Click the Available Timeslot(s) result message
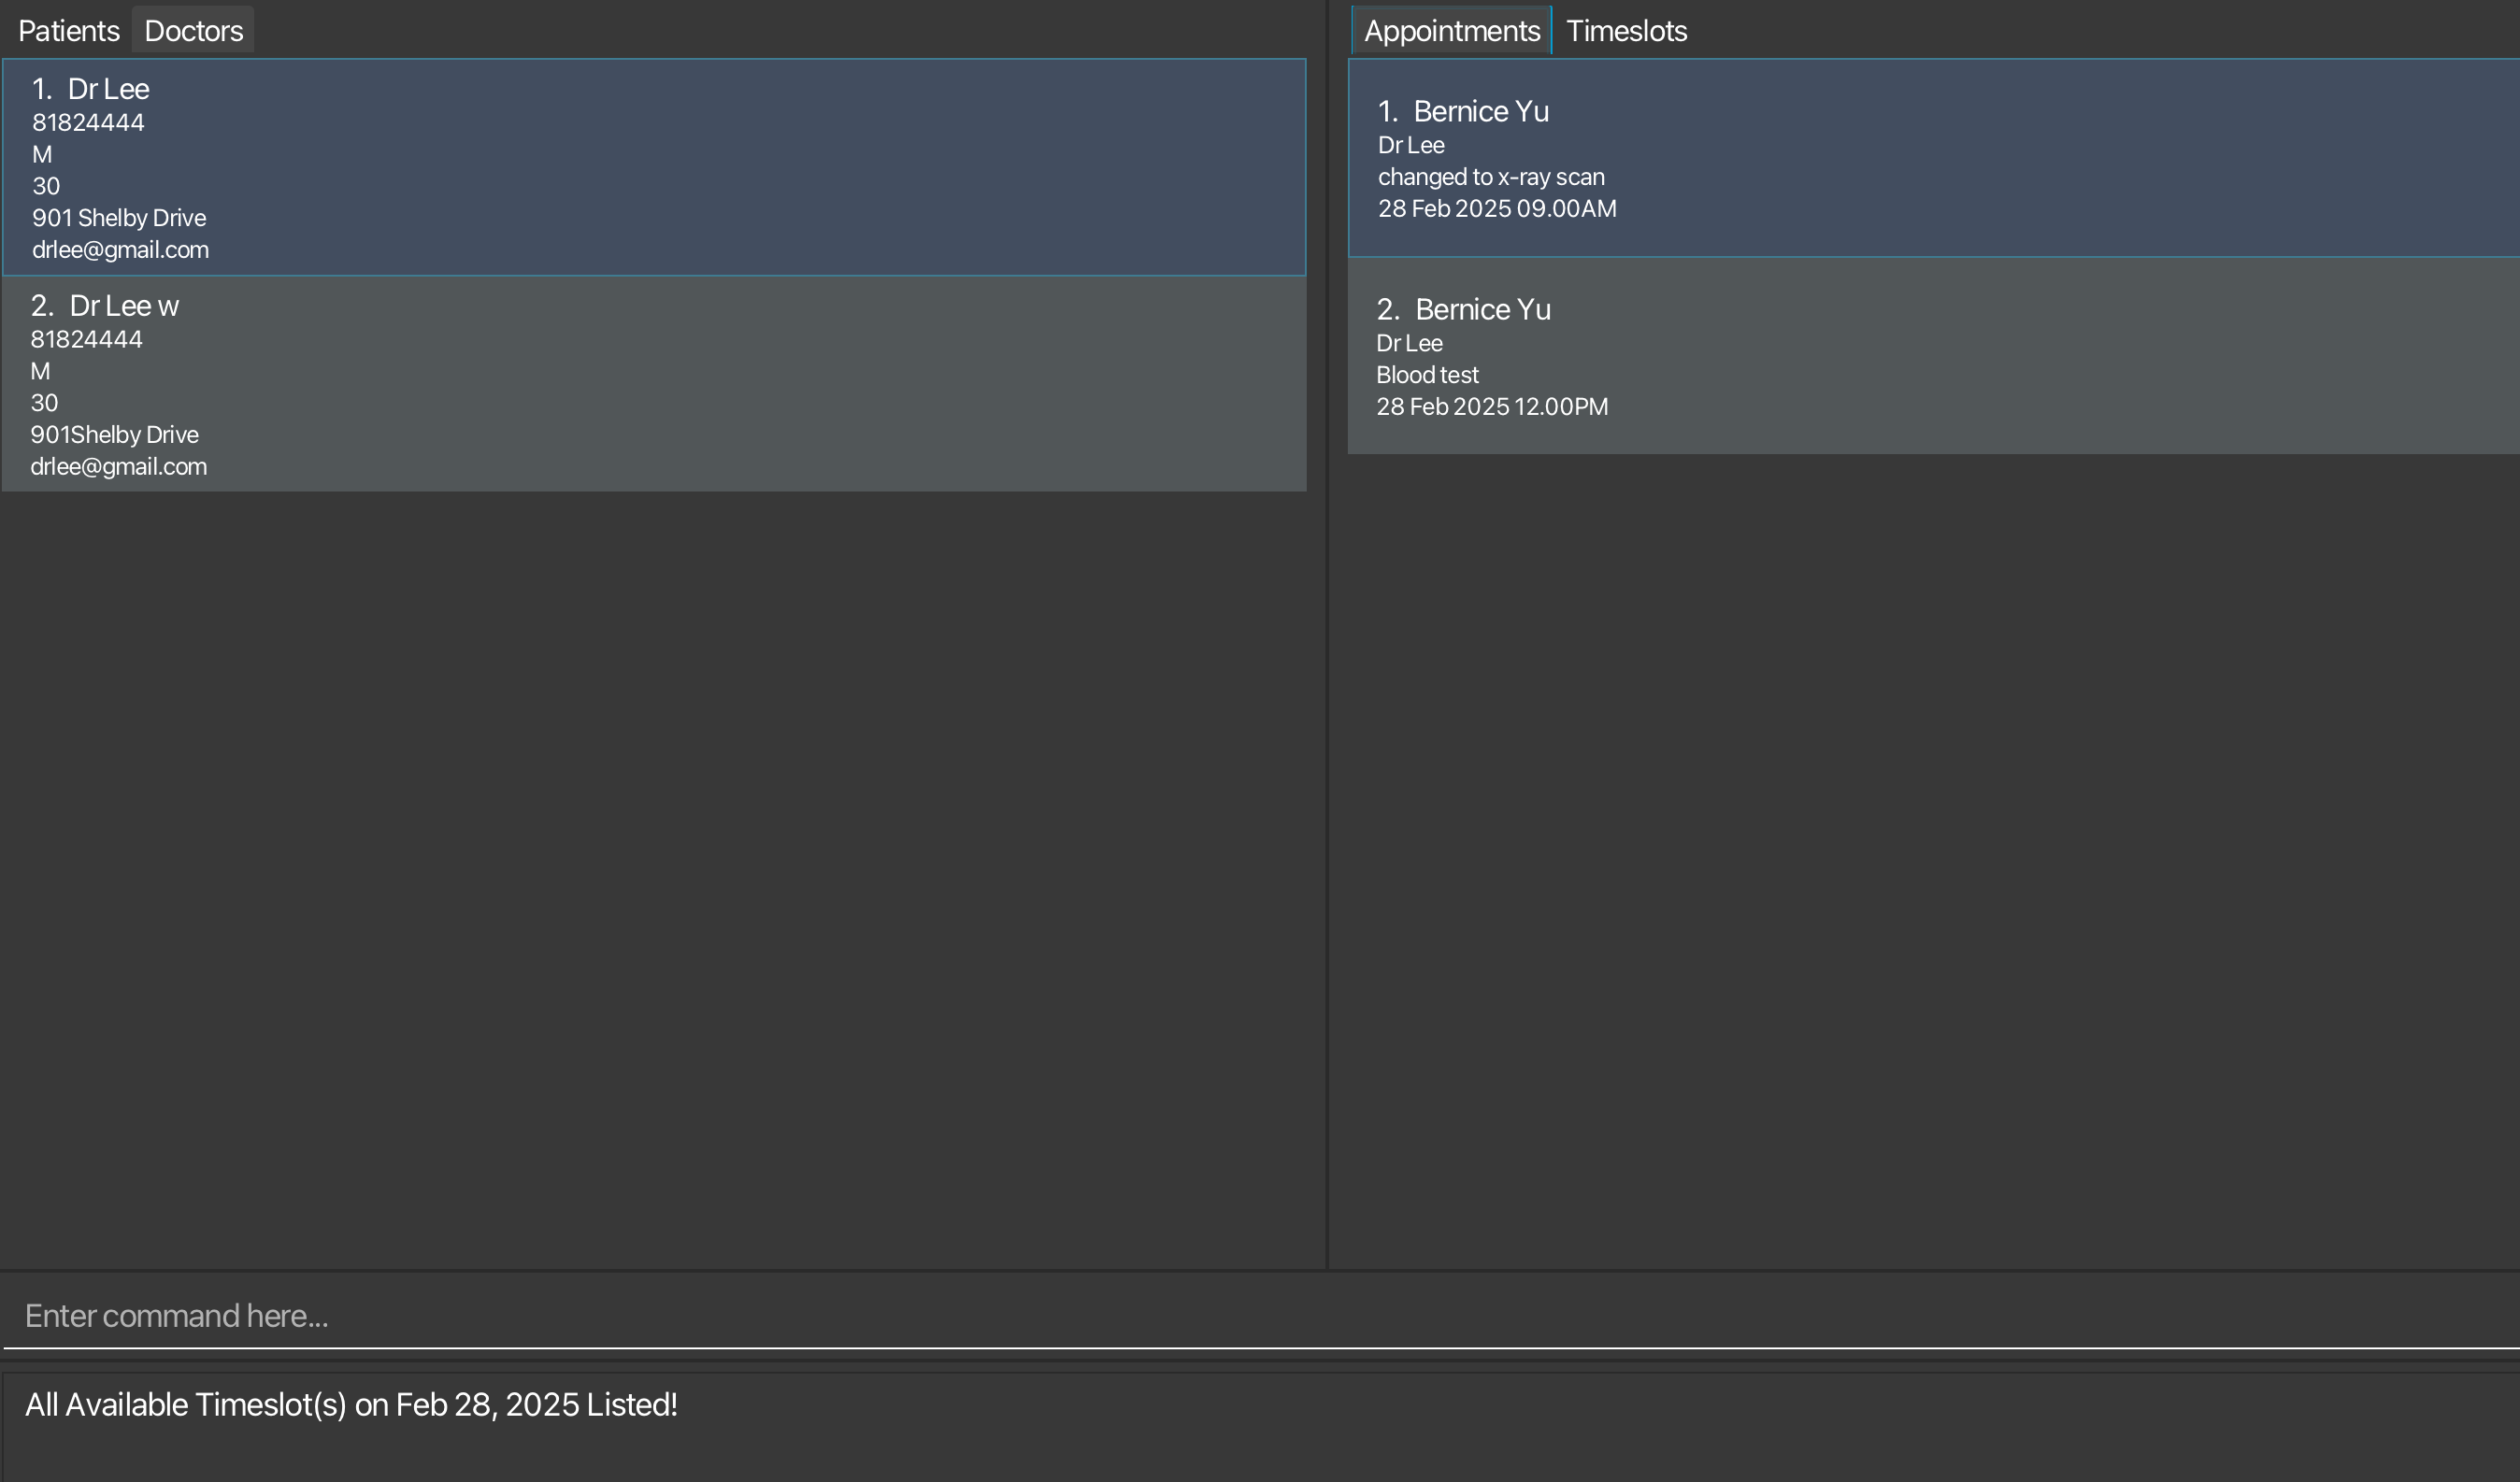The image size is (2520, 1482). 351,1405
